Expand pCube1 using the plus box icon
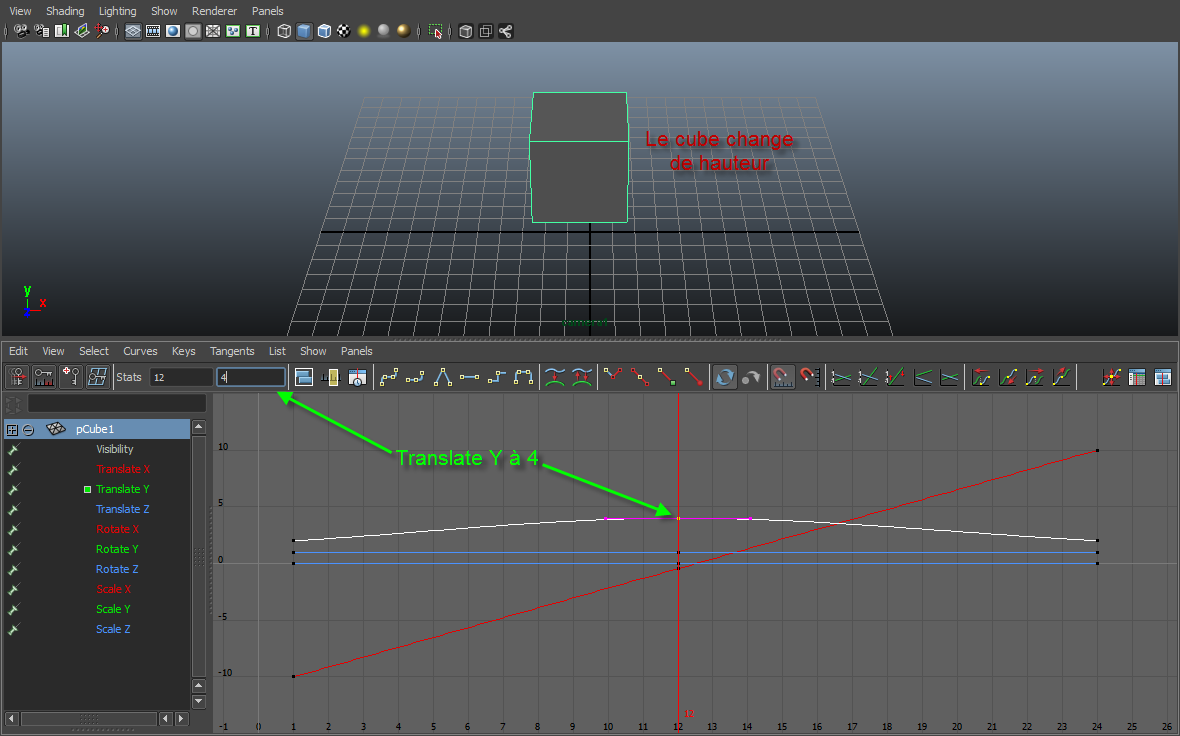 (12, 429)
